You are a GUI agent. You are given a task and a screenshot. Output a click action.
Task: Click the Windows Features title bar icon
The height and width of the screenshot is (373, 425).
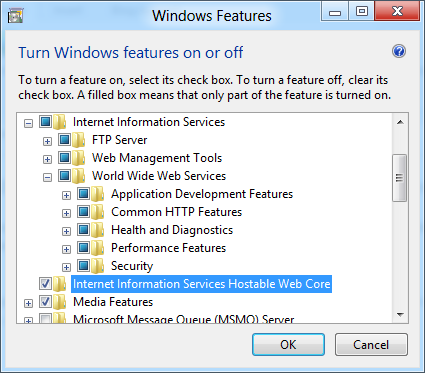15,16
